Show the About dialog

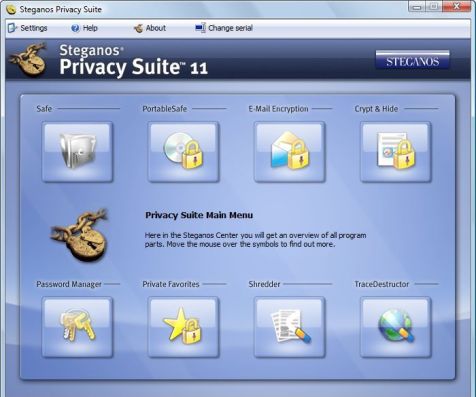150,28
